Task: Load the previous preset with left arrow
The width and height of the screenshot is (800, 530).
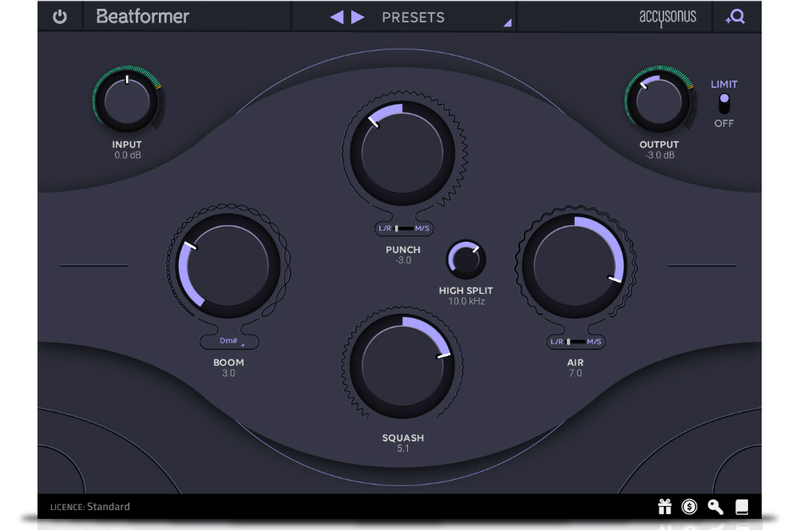Action: [337, 17]
